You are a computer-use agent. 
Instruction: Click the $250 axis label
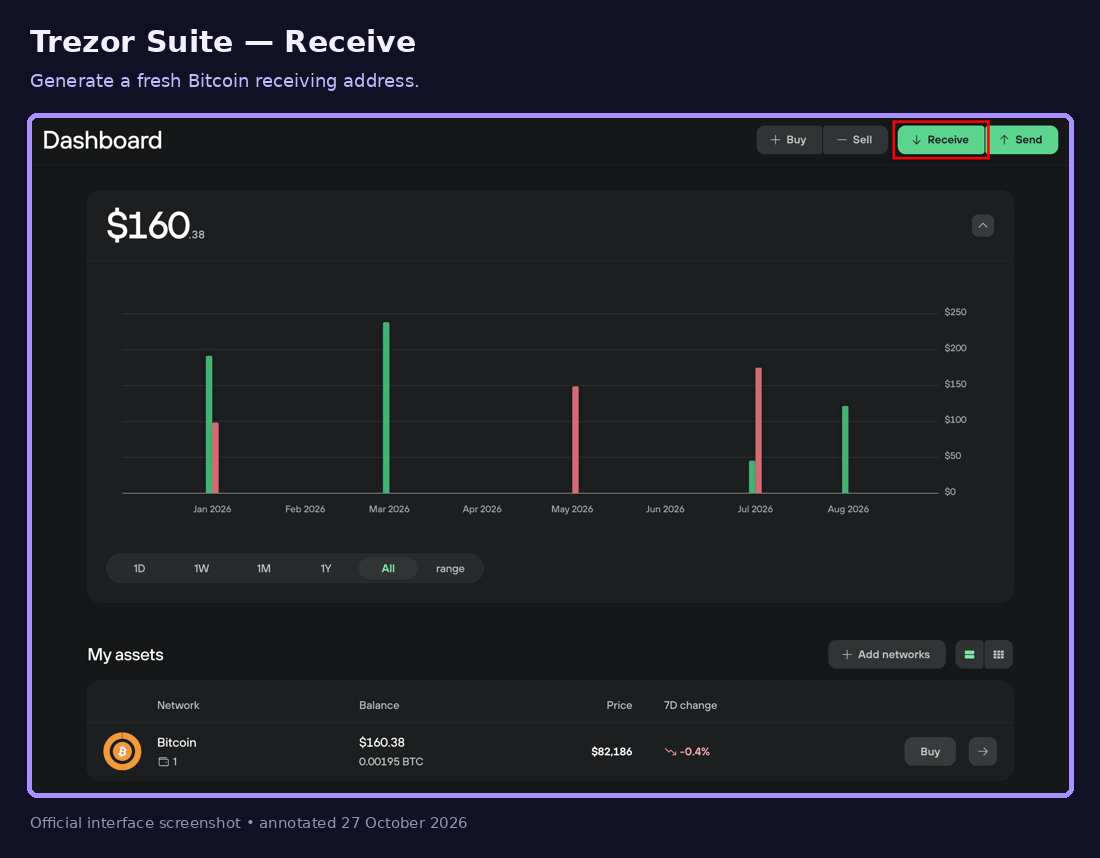955,312
